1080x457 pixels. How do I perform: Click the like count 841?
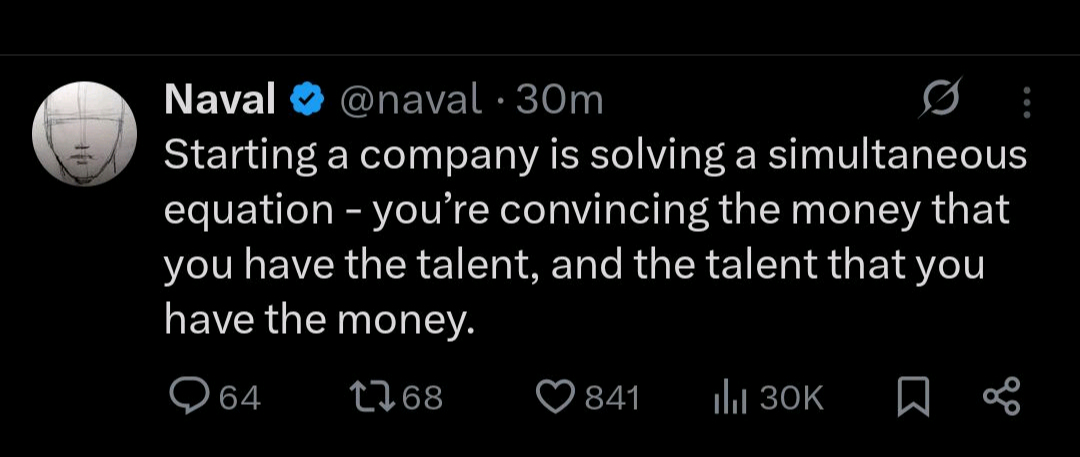click(610, 398)
